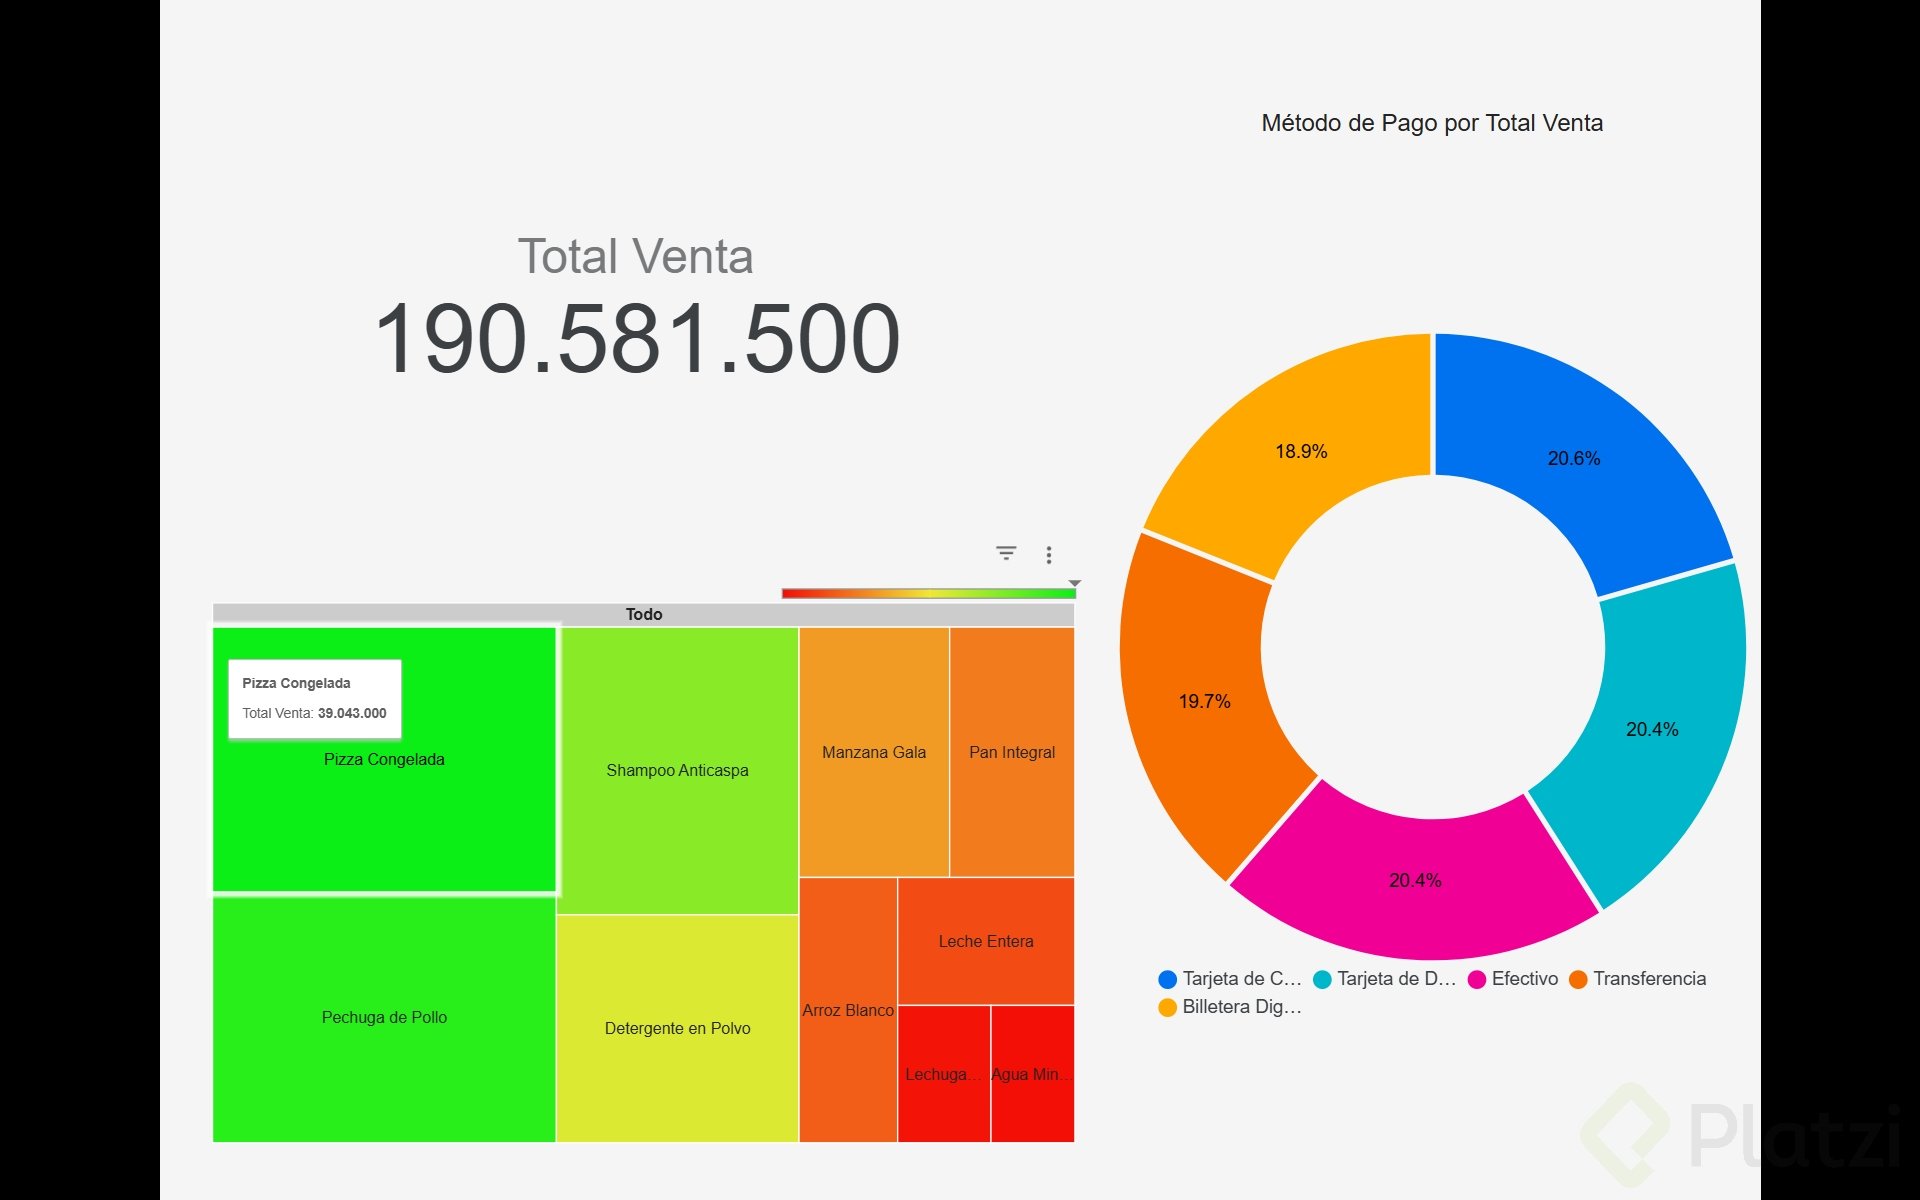Open treemap three-dot more options menu
The width and height of the screenshot is (1920, 1200).
pos(1048,555)
